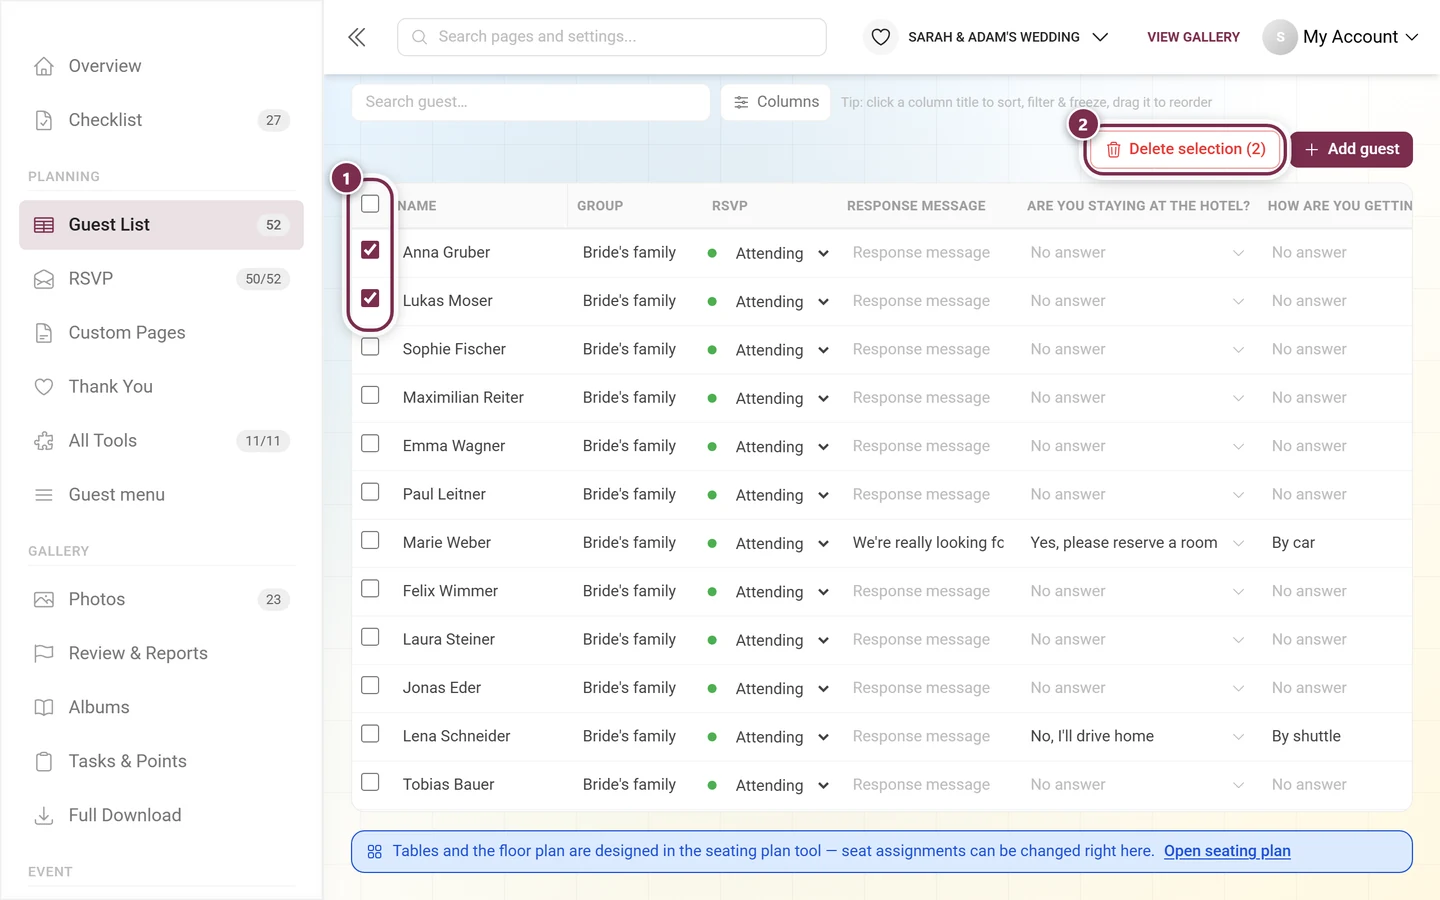1440x900 pixels.
Task: Open the seating plan link
Action: pos(1227,851)
